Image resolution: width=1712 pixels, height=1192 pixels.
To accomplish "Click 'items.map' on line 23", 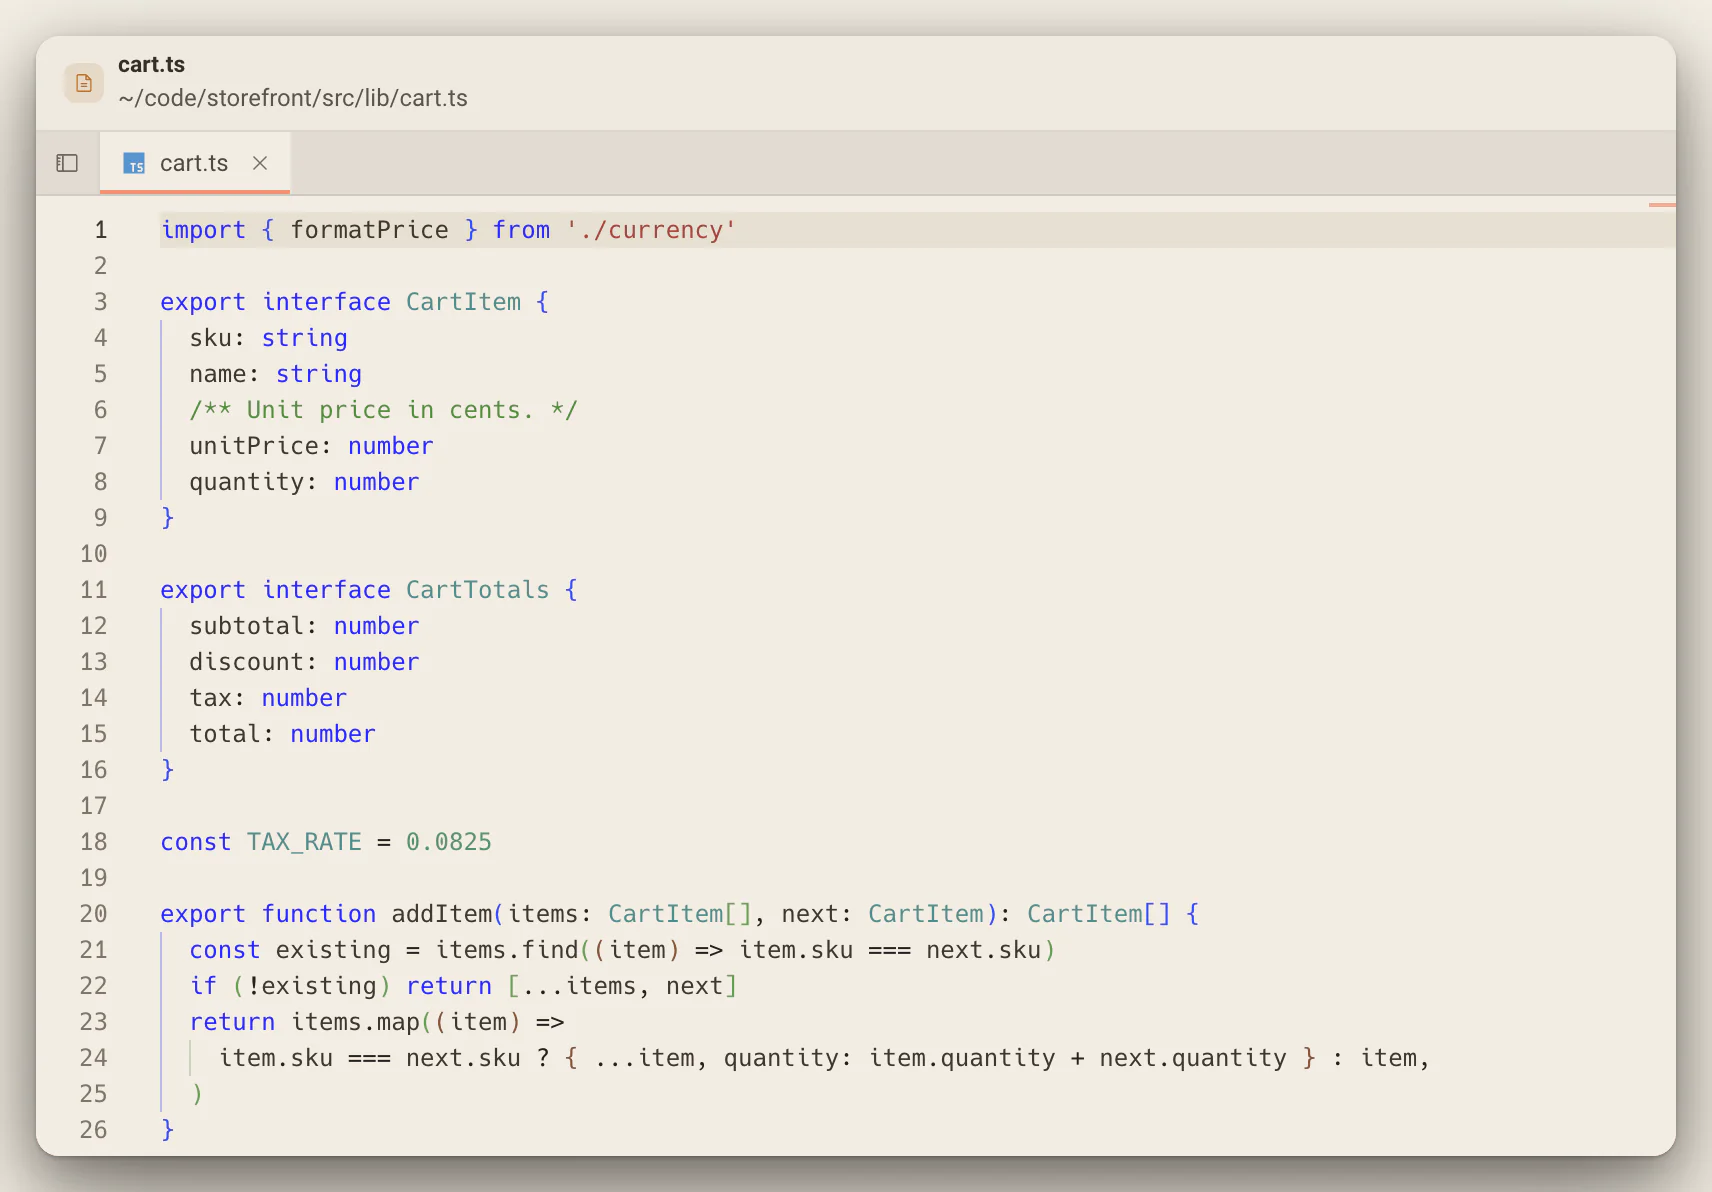I will pos(355,1022).
